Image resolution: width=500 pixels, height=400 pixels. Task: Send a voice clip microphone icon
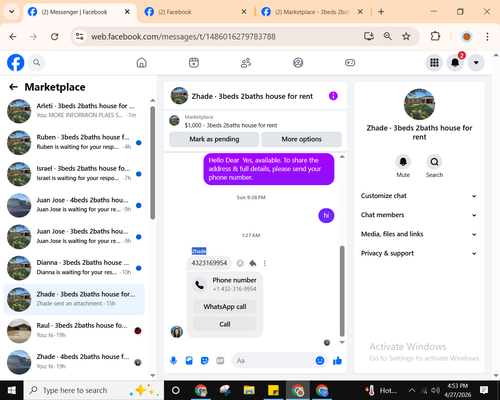tap(173, 360)
